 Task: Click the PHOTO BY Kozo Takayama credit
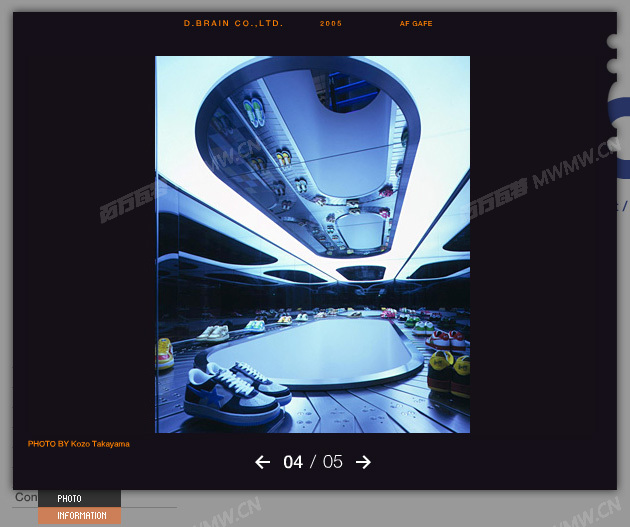(x=79, y=444)
